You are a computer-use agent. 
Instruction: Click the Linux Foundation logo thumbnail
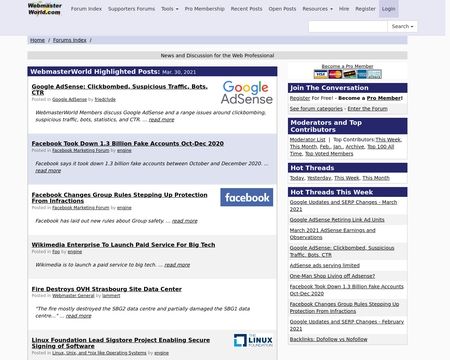tap(253, 340)
